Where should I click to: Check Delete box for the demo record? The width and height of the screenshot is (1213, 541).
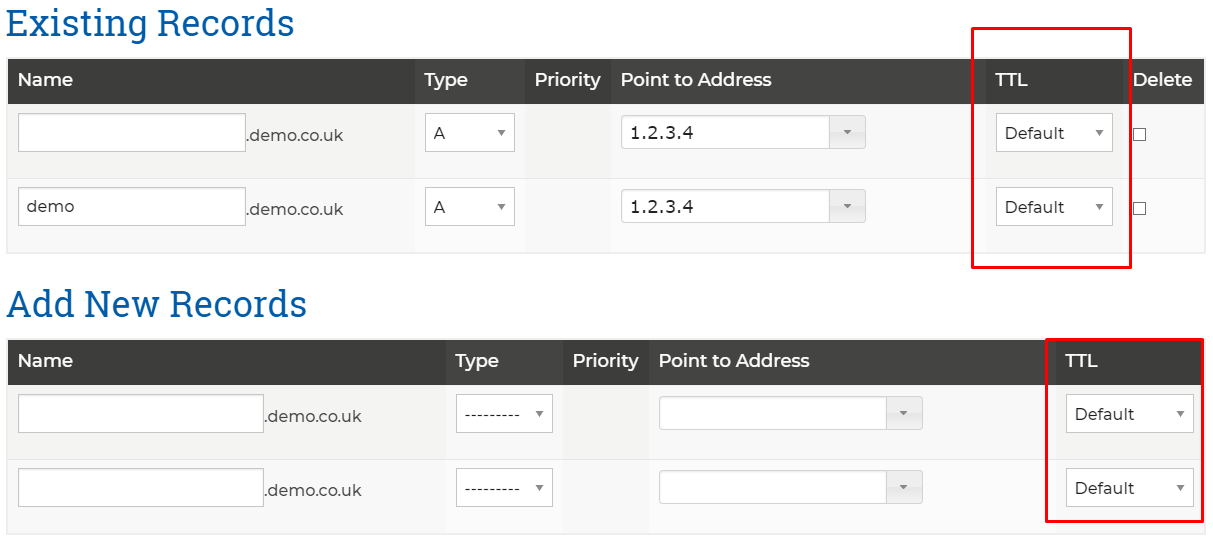click(x=1139, y=208)
